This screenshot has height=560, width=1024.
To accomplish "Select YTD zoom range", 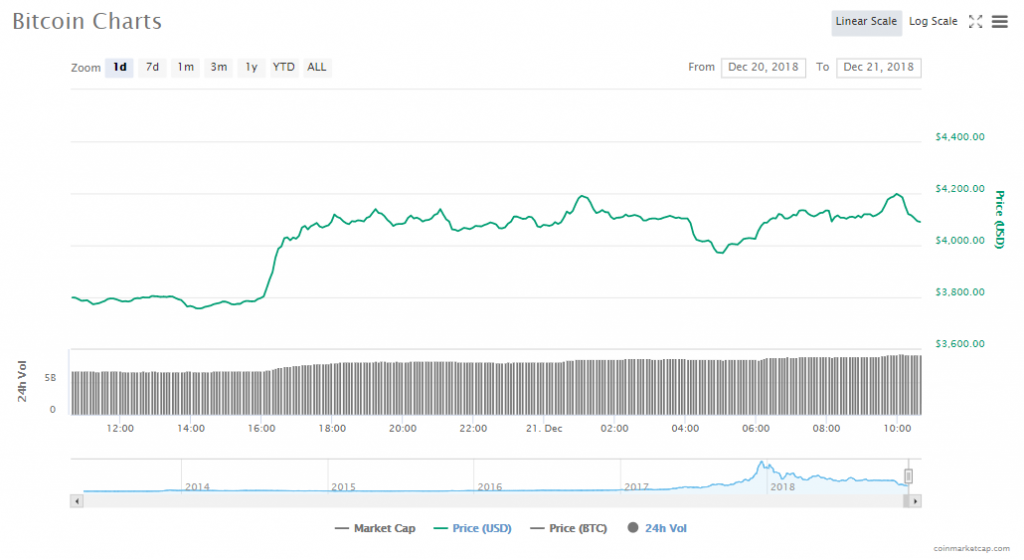I will [x=284, y=67].
